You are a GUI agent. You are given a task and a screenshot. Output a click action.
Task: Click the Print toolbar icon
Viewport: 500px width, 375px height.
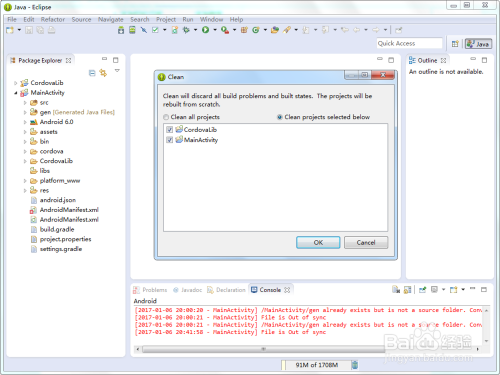tap(51, 30)
